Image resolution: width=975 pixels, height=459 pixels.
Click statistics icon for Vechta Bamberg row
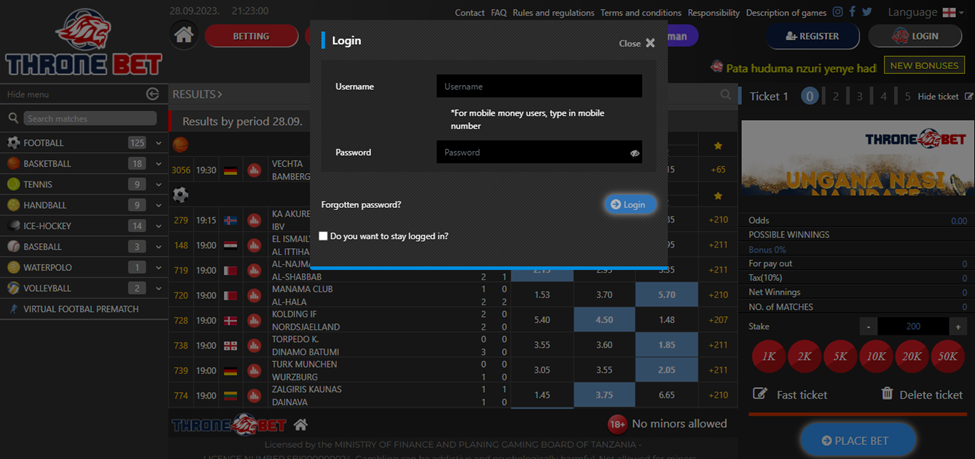(254, 170)
